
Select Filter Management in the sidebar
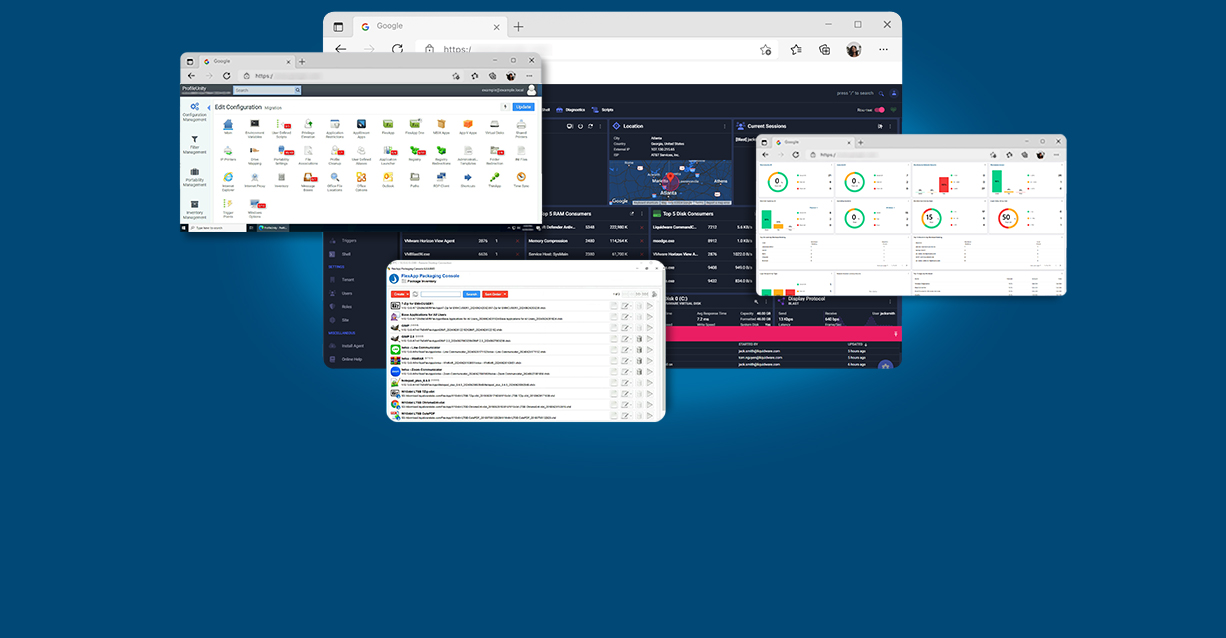pyautogui.click(x=194, y=145)
